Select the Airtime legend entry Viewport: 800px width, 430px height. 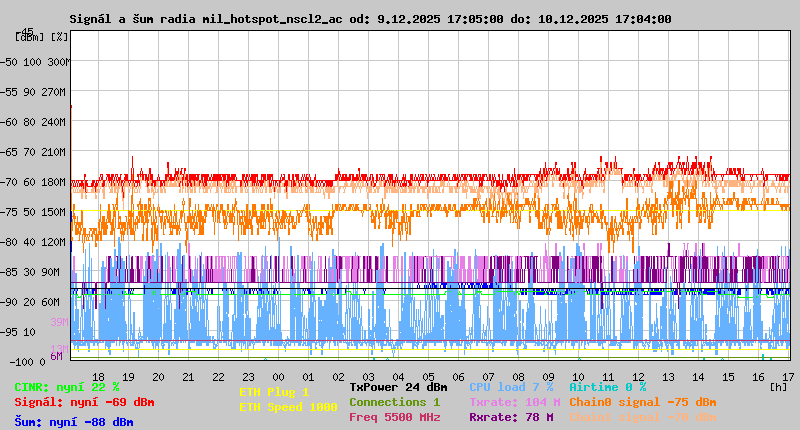(x=607, y=387)
